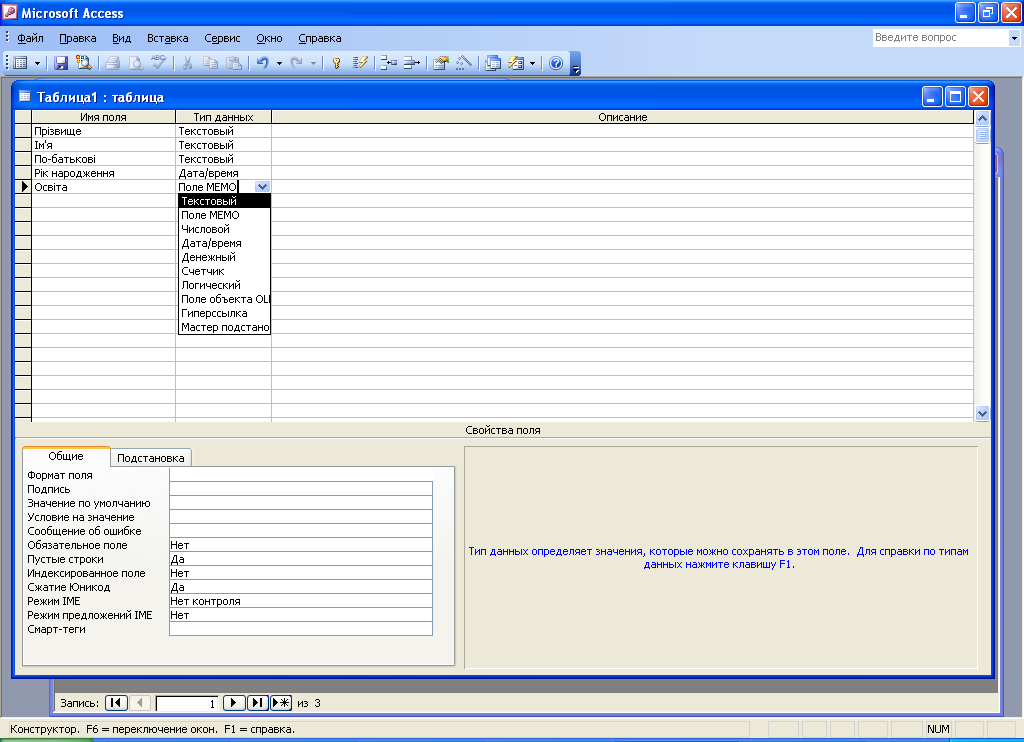Switch to the Общие tab

(x=66, y=456)
